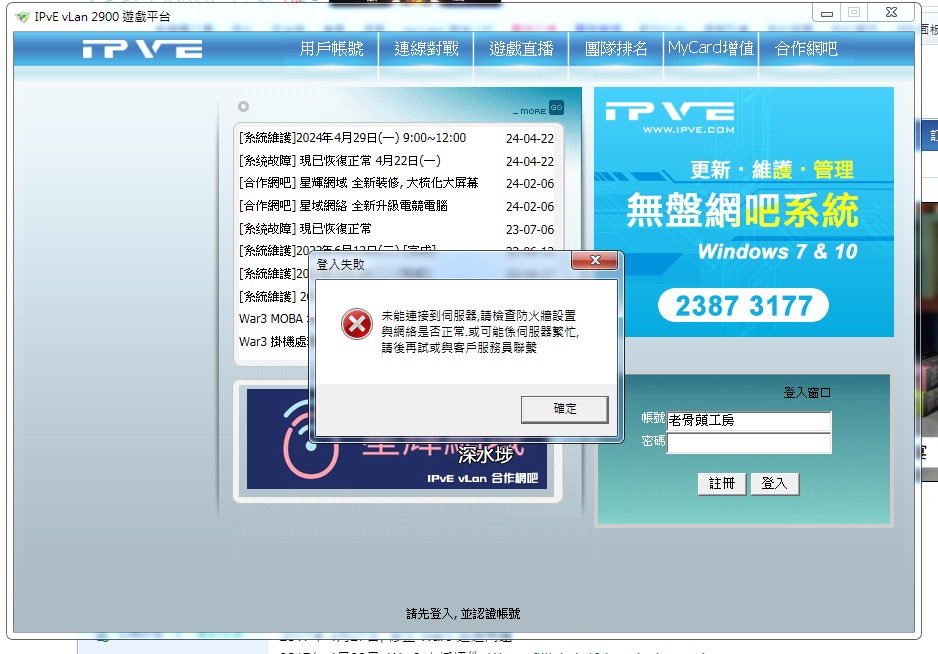The image size is (938, 654).
Task: Open the MyCard增值 menu
Action: pos(711,48)
